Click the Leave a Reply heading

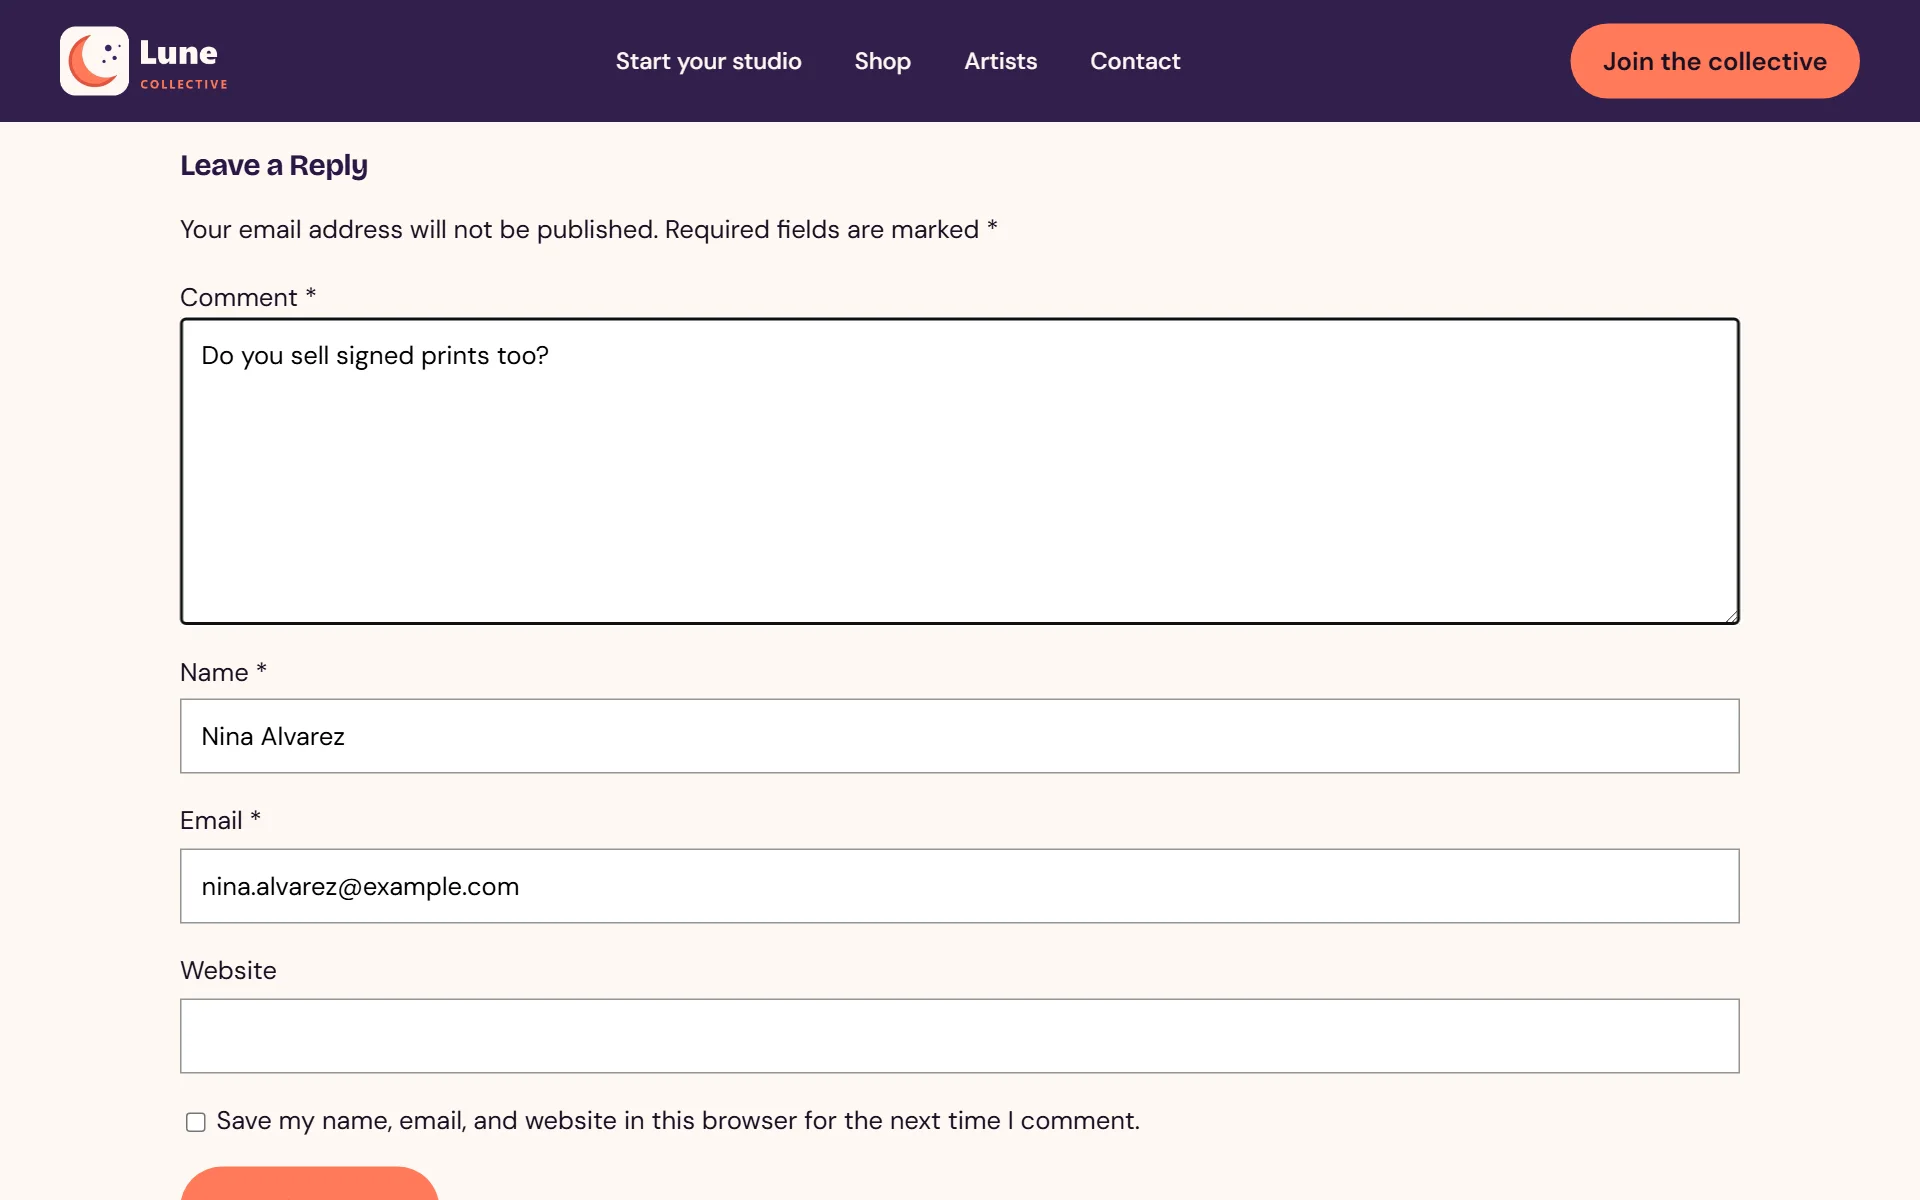(x=274, y=165)
